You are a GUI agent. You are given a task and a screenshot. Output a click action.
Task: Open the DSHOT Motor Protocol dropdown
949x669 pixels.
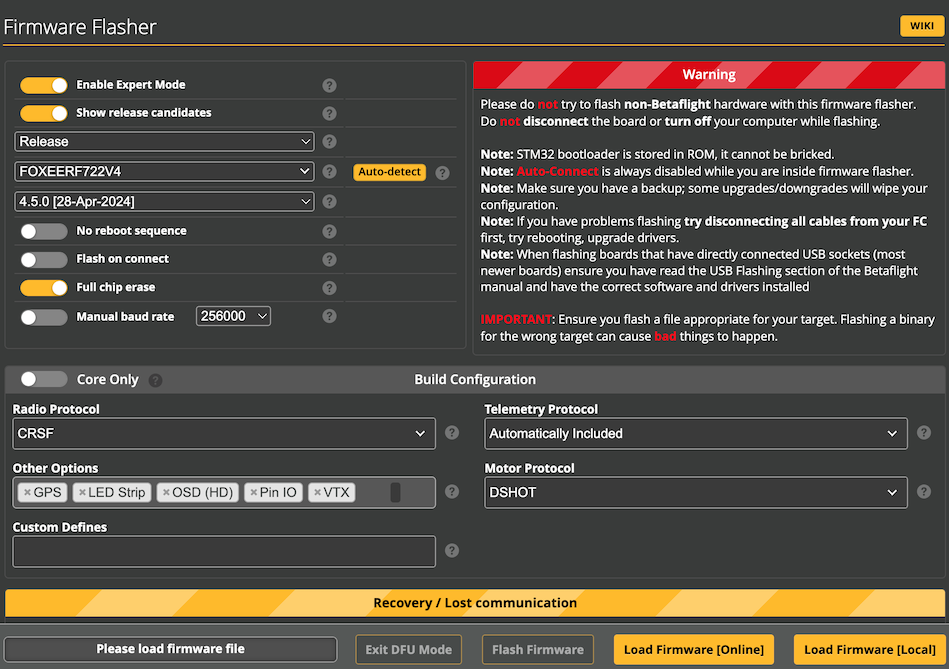[695, 492]
